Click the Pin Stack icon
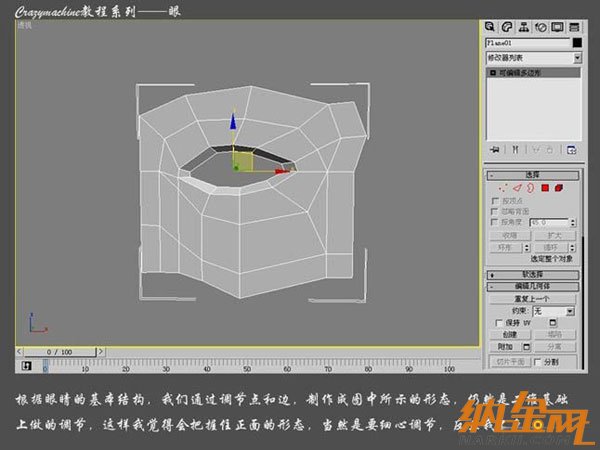The height and width of the screenshot is (450, 600). (494, 150)
